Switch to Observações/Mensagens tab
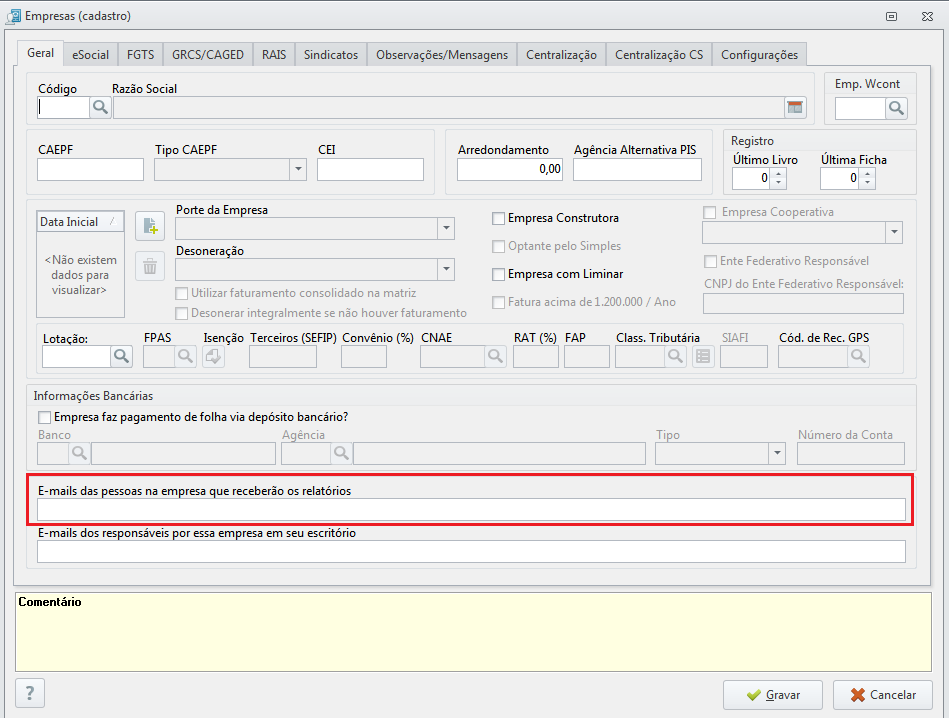This screenshot has width=949, height=718. coord(442,54)
